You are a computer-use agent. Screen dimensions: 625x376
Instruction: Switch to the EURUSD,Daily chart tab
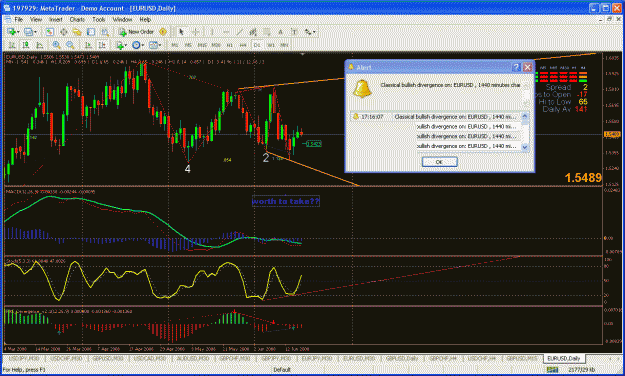point(563,358)
